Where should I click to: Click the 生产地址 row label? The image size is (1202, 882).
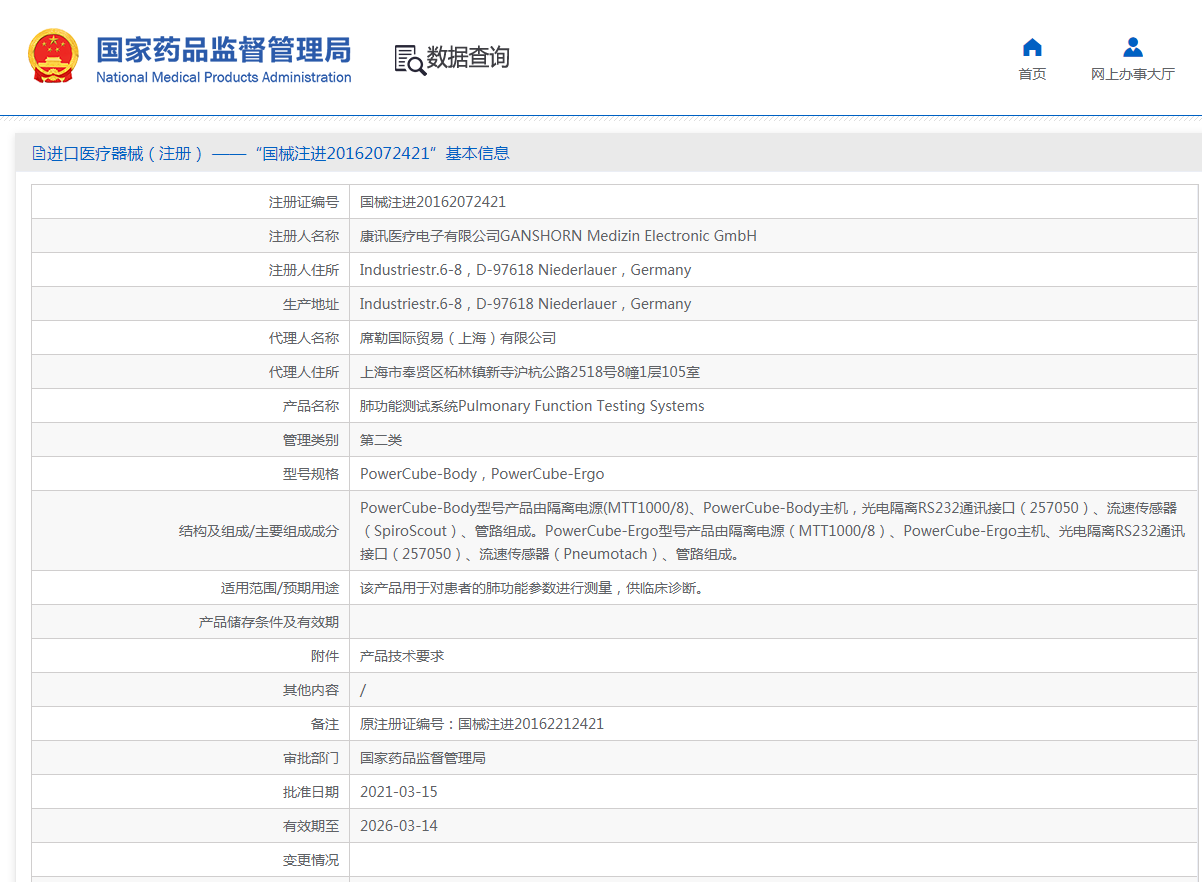[x=311, y=304]
